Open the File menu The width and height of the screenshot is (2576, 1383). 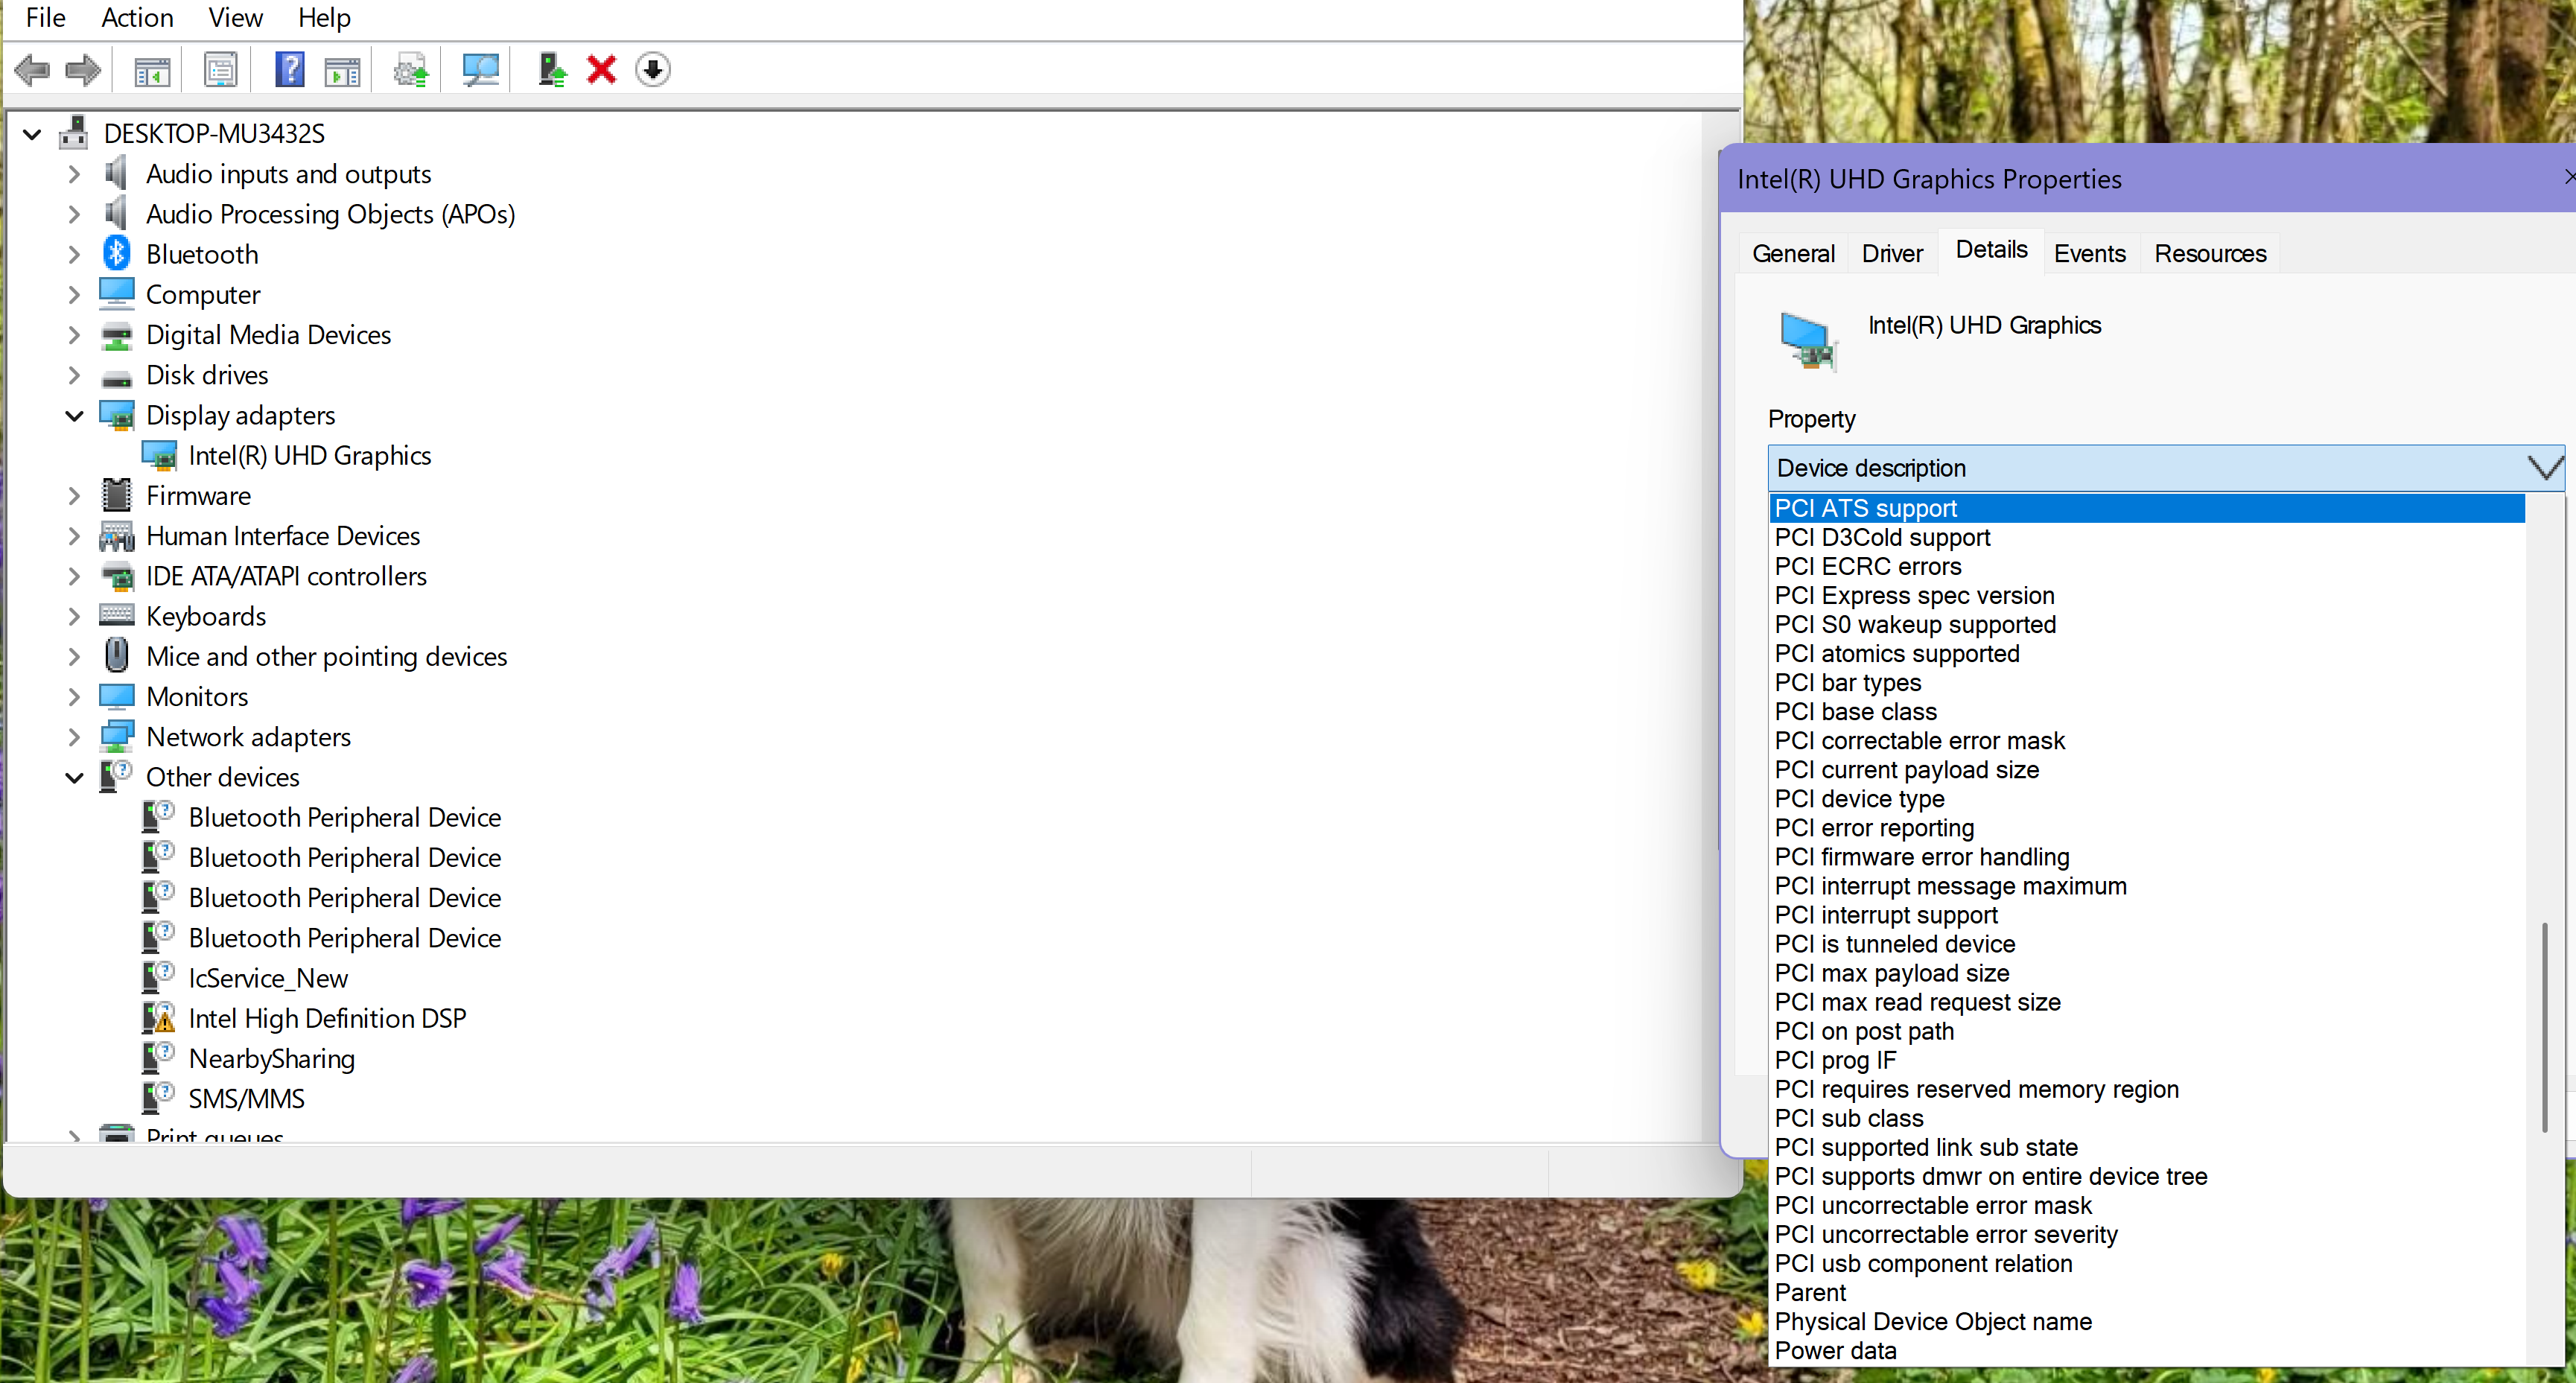pyautogui.click(x=45, y=18)
